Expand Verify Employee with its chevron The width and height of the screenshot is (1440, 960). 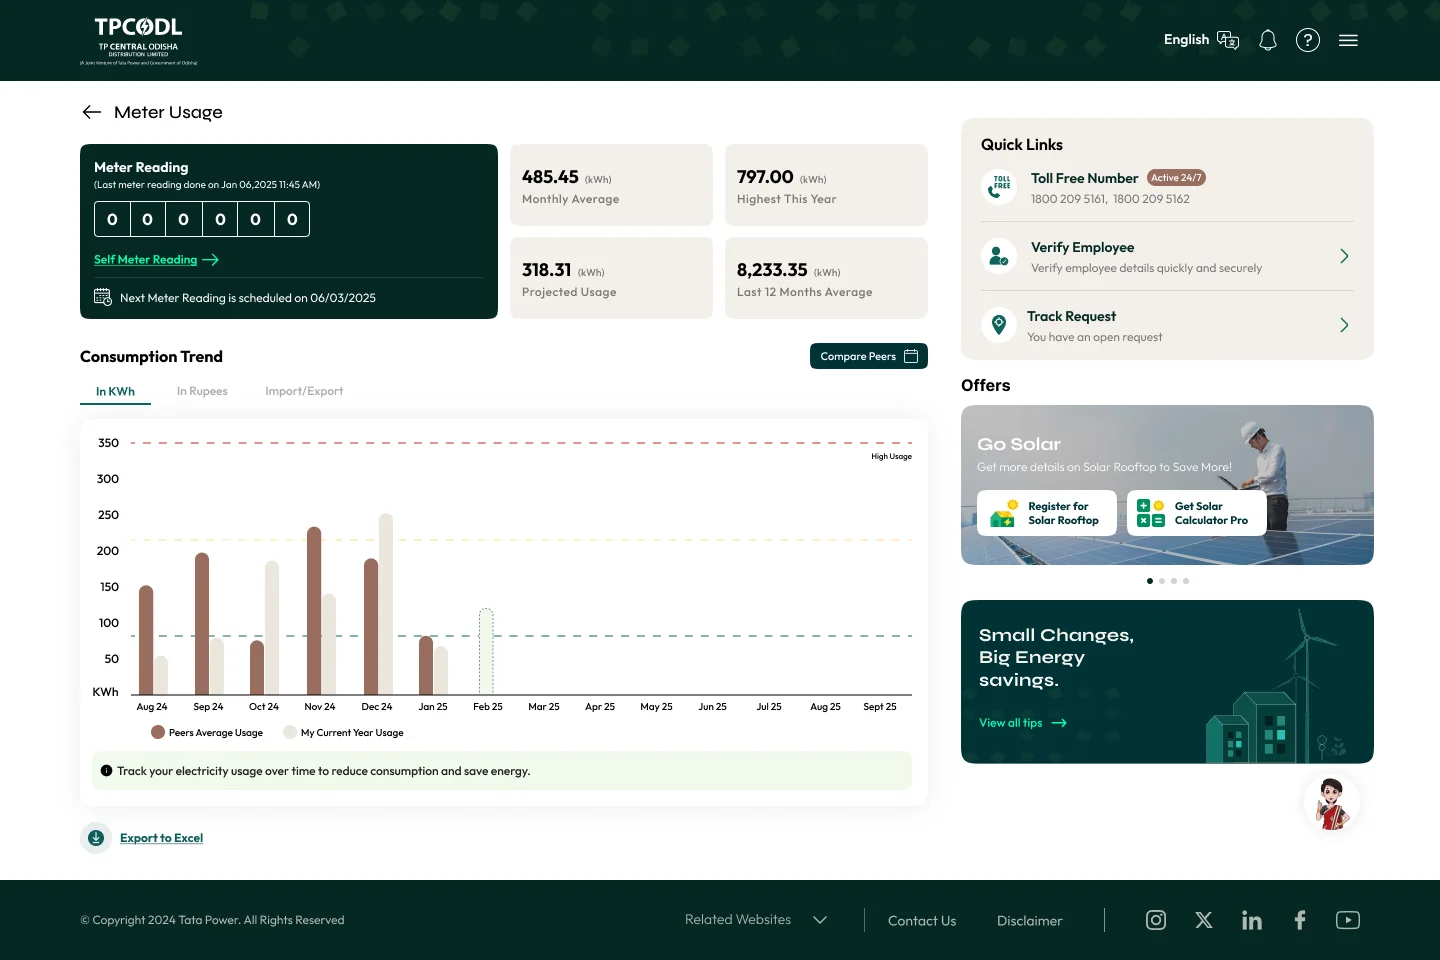point(1344,256)
